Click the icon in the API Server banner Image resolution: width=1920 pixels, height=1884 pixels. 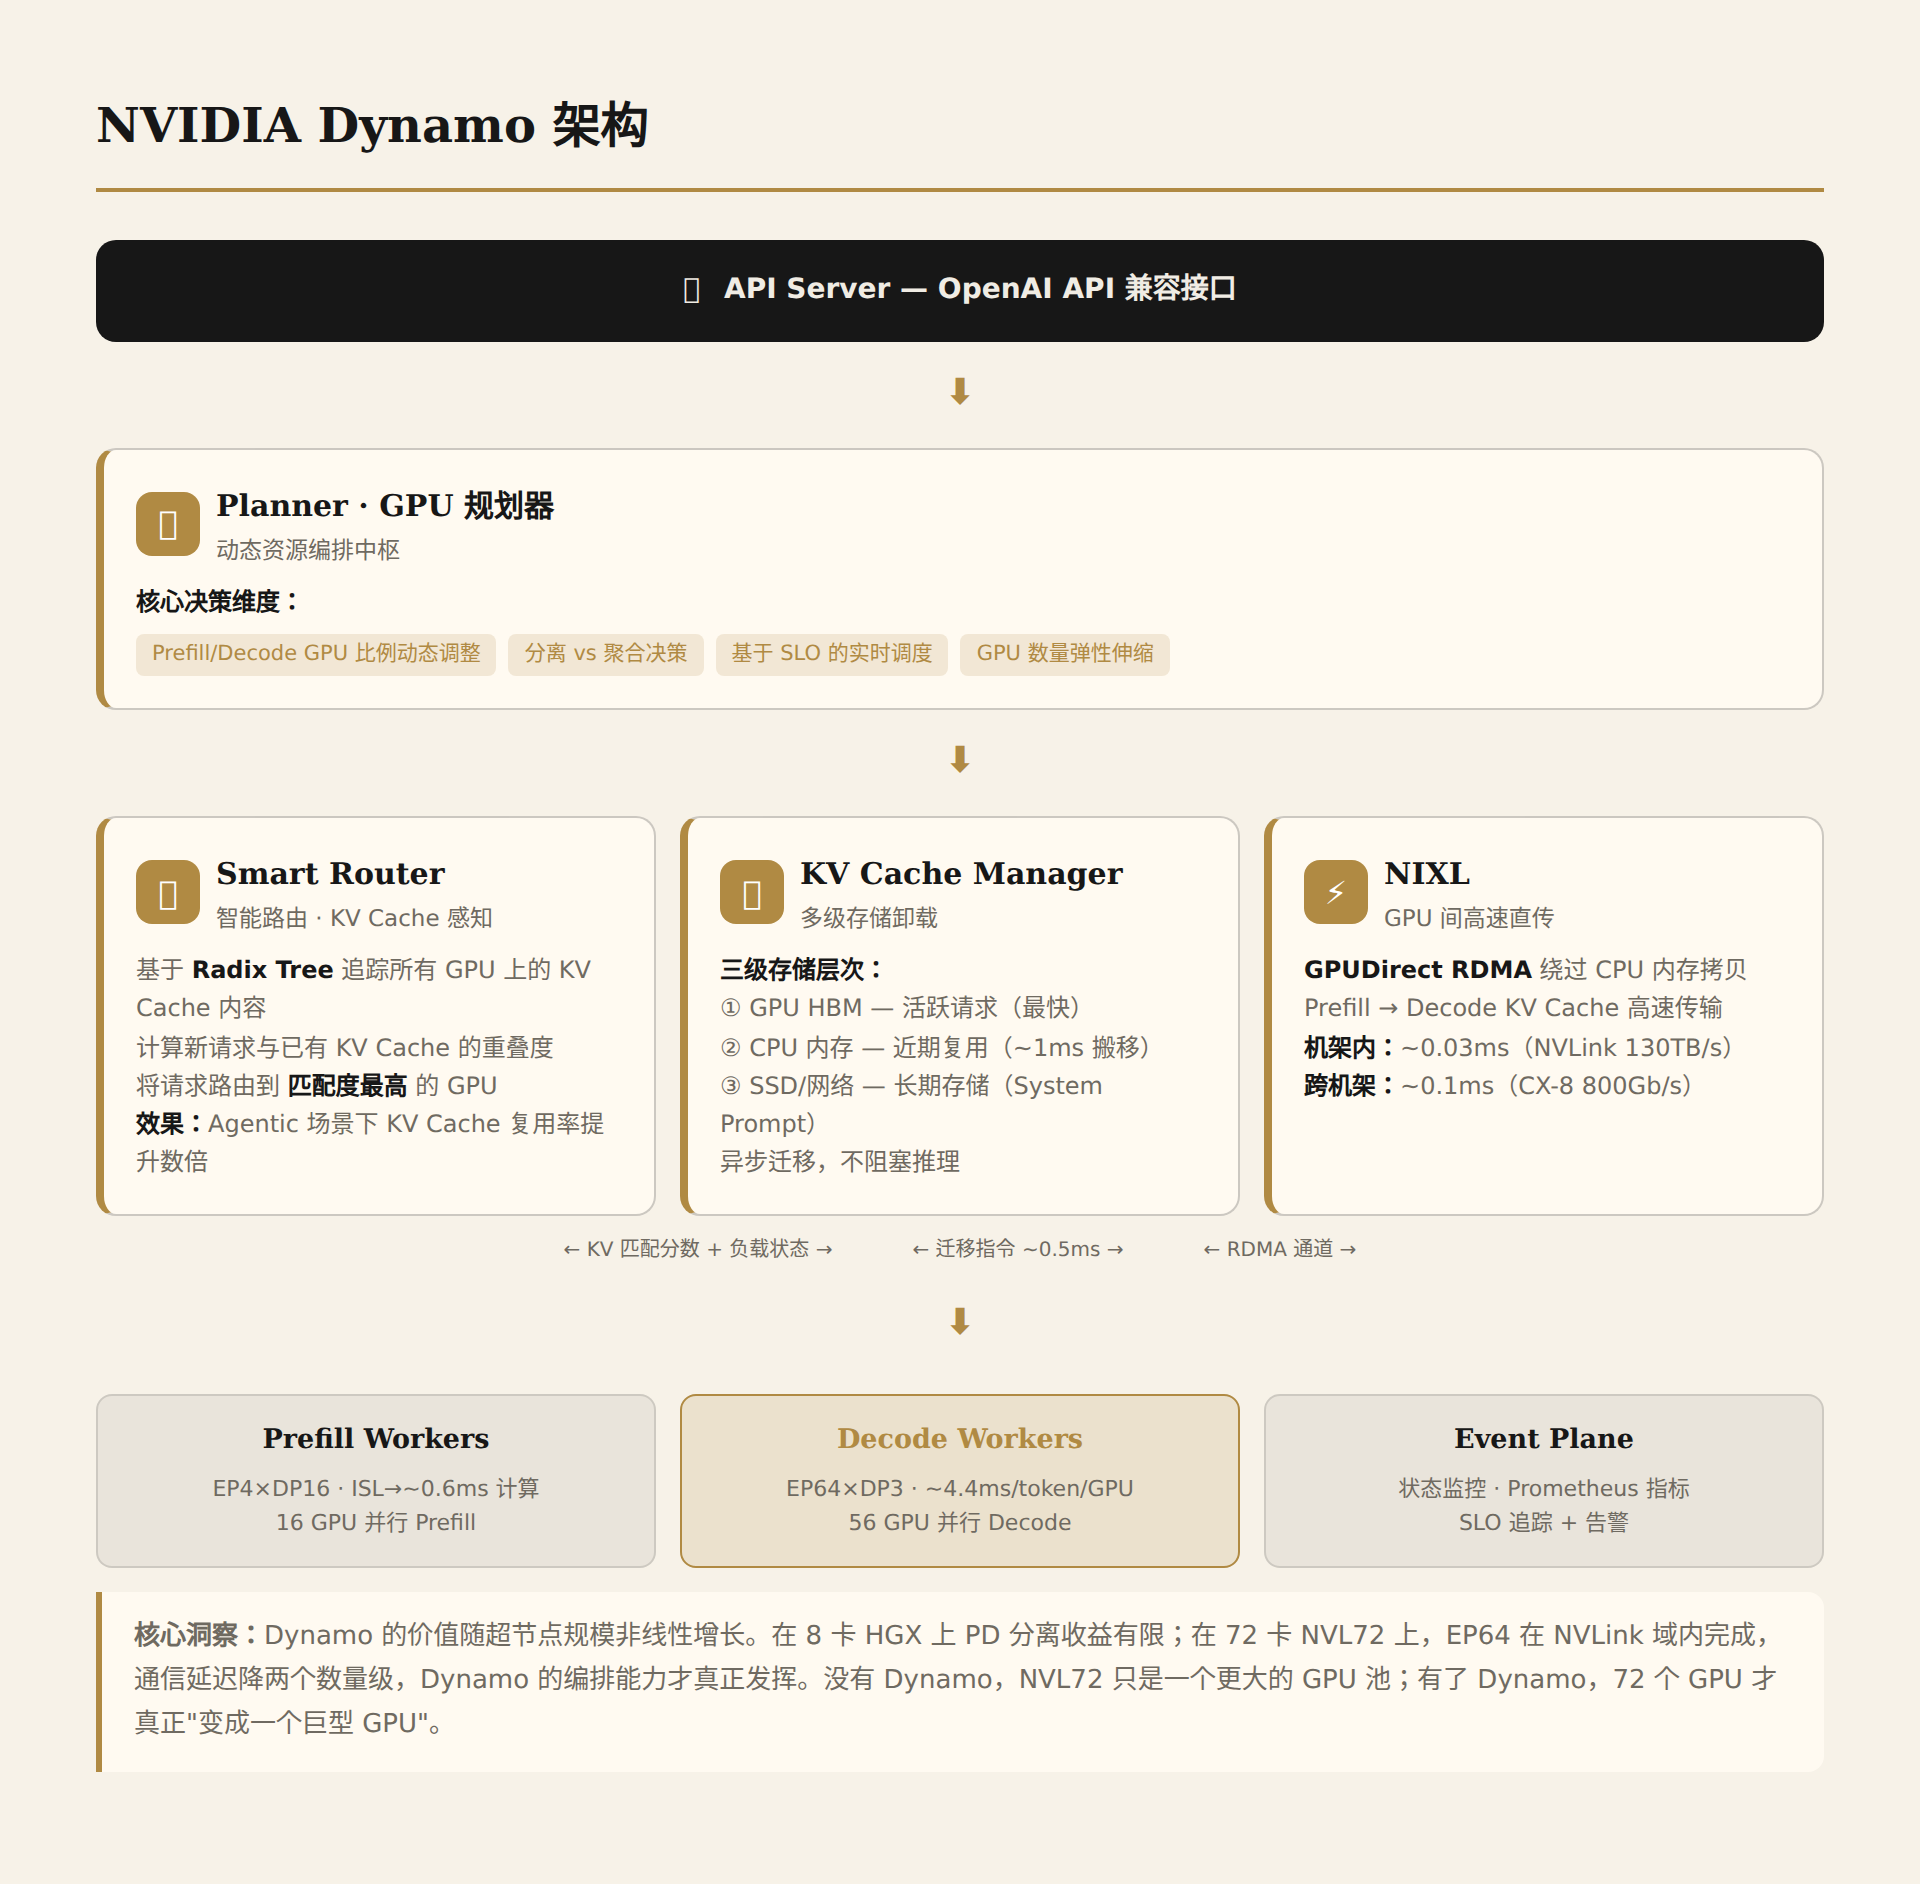coord(691,290)
